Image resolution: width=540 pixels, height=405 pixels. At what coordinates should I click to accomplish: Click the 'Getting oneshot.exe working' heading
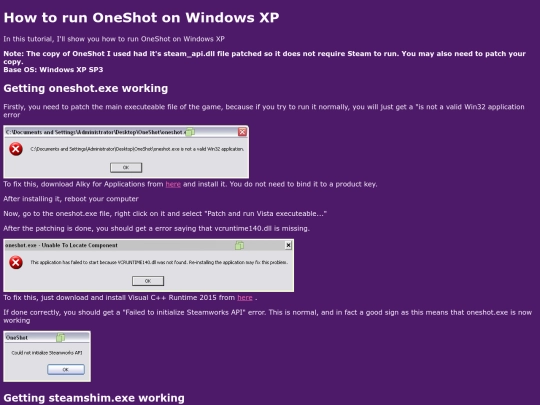click(x=86, y=88)
